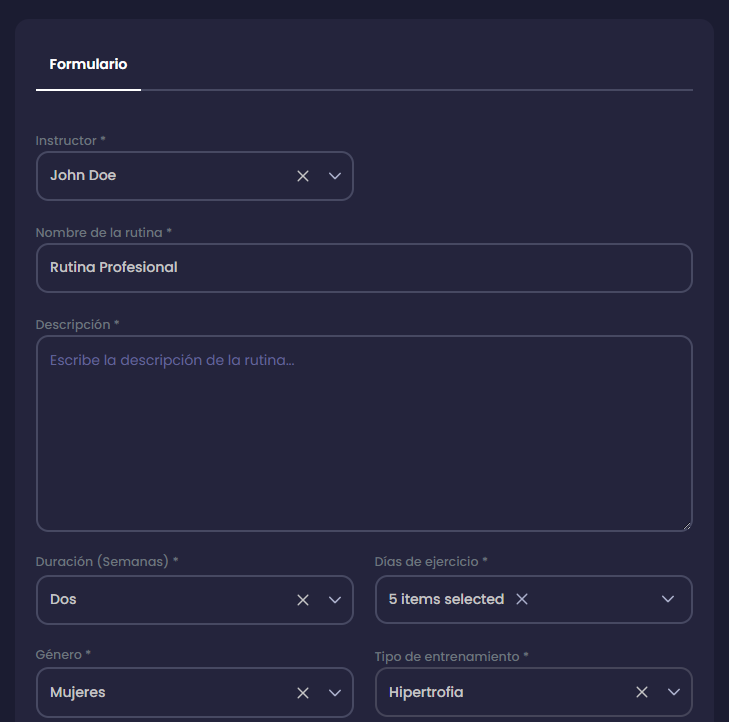Open the Duración (Semanas) dropdown chevron
The image size is (729, 722).
(x=335, y=600)
